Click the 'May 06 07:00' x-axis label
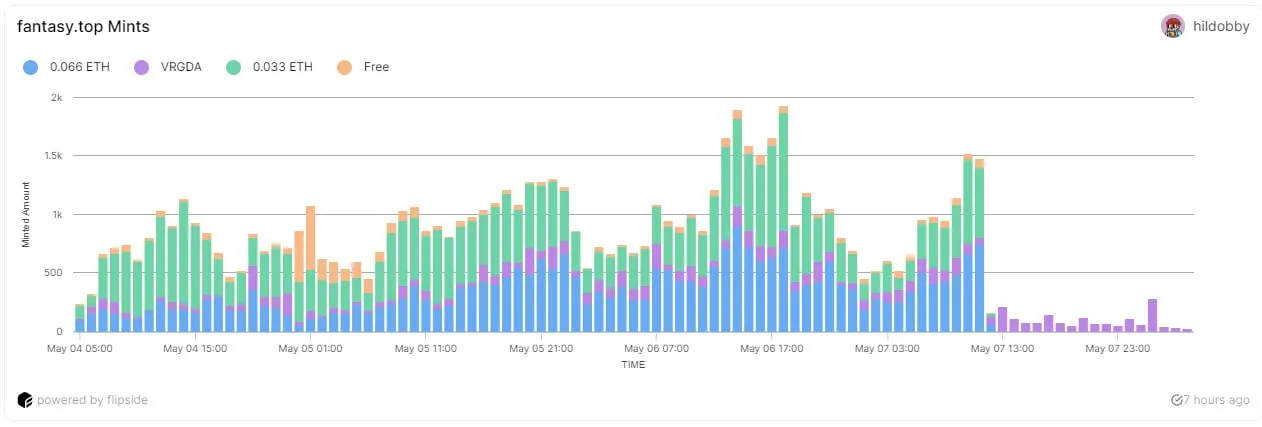The height and width of the screenshot is (427, 1262). click(655, 349)
